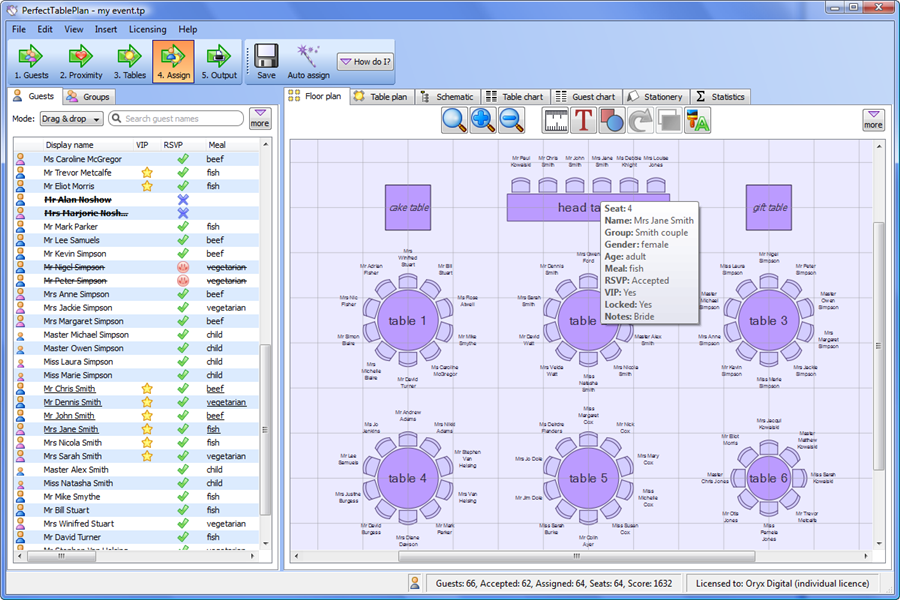Click the layer order overlapping squares icon

[x=669, y=121]
